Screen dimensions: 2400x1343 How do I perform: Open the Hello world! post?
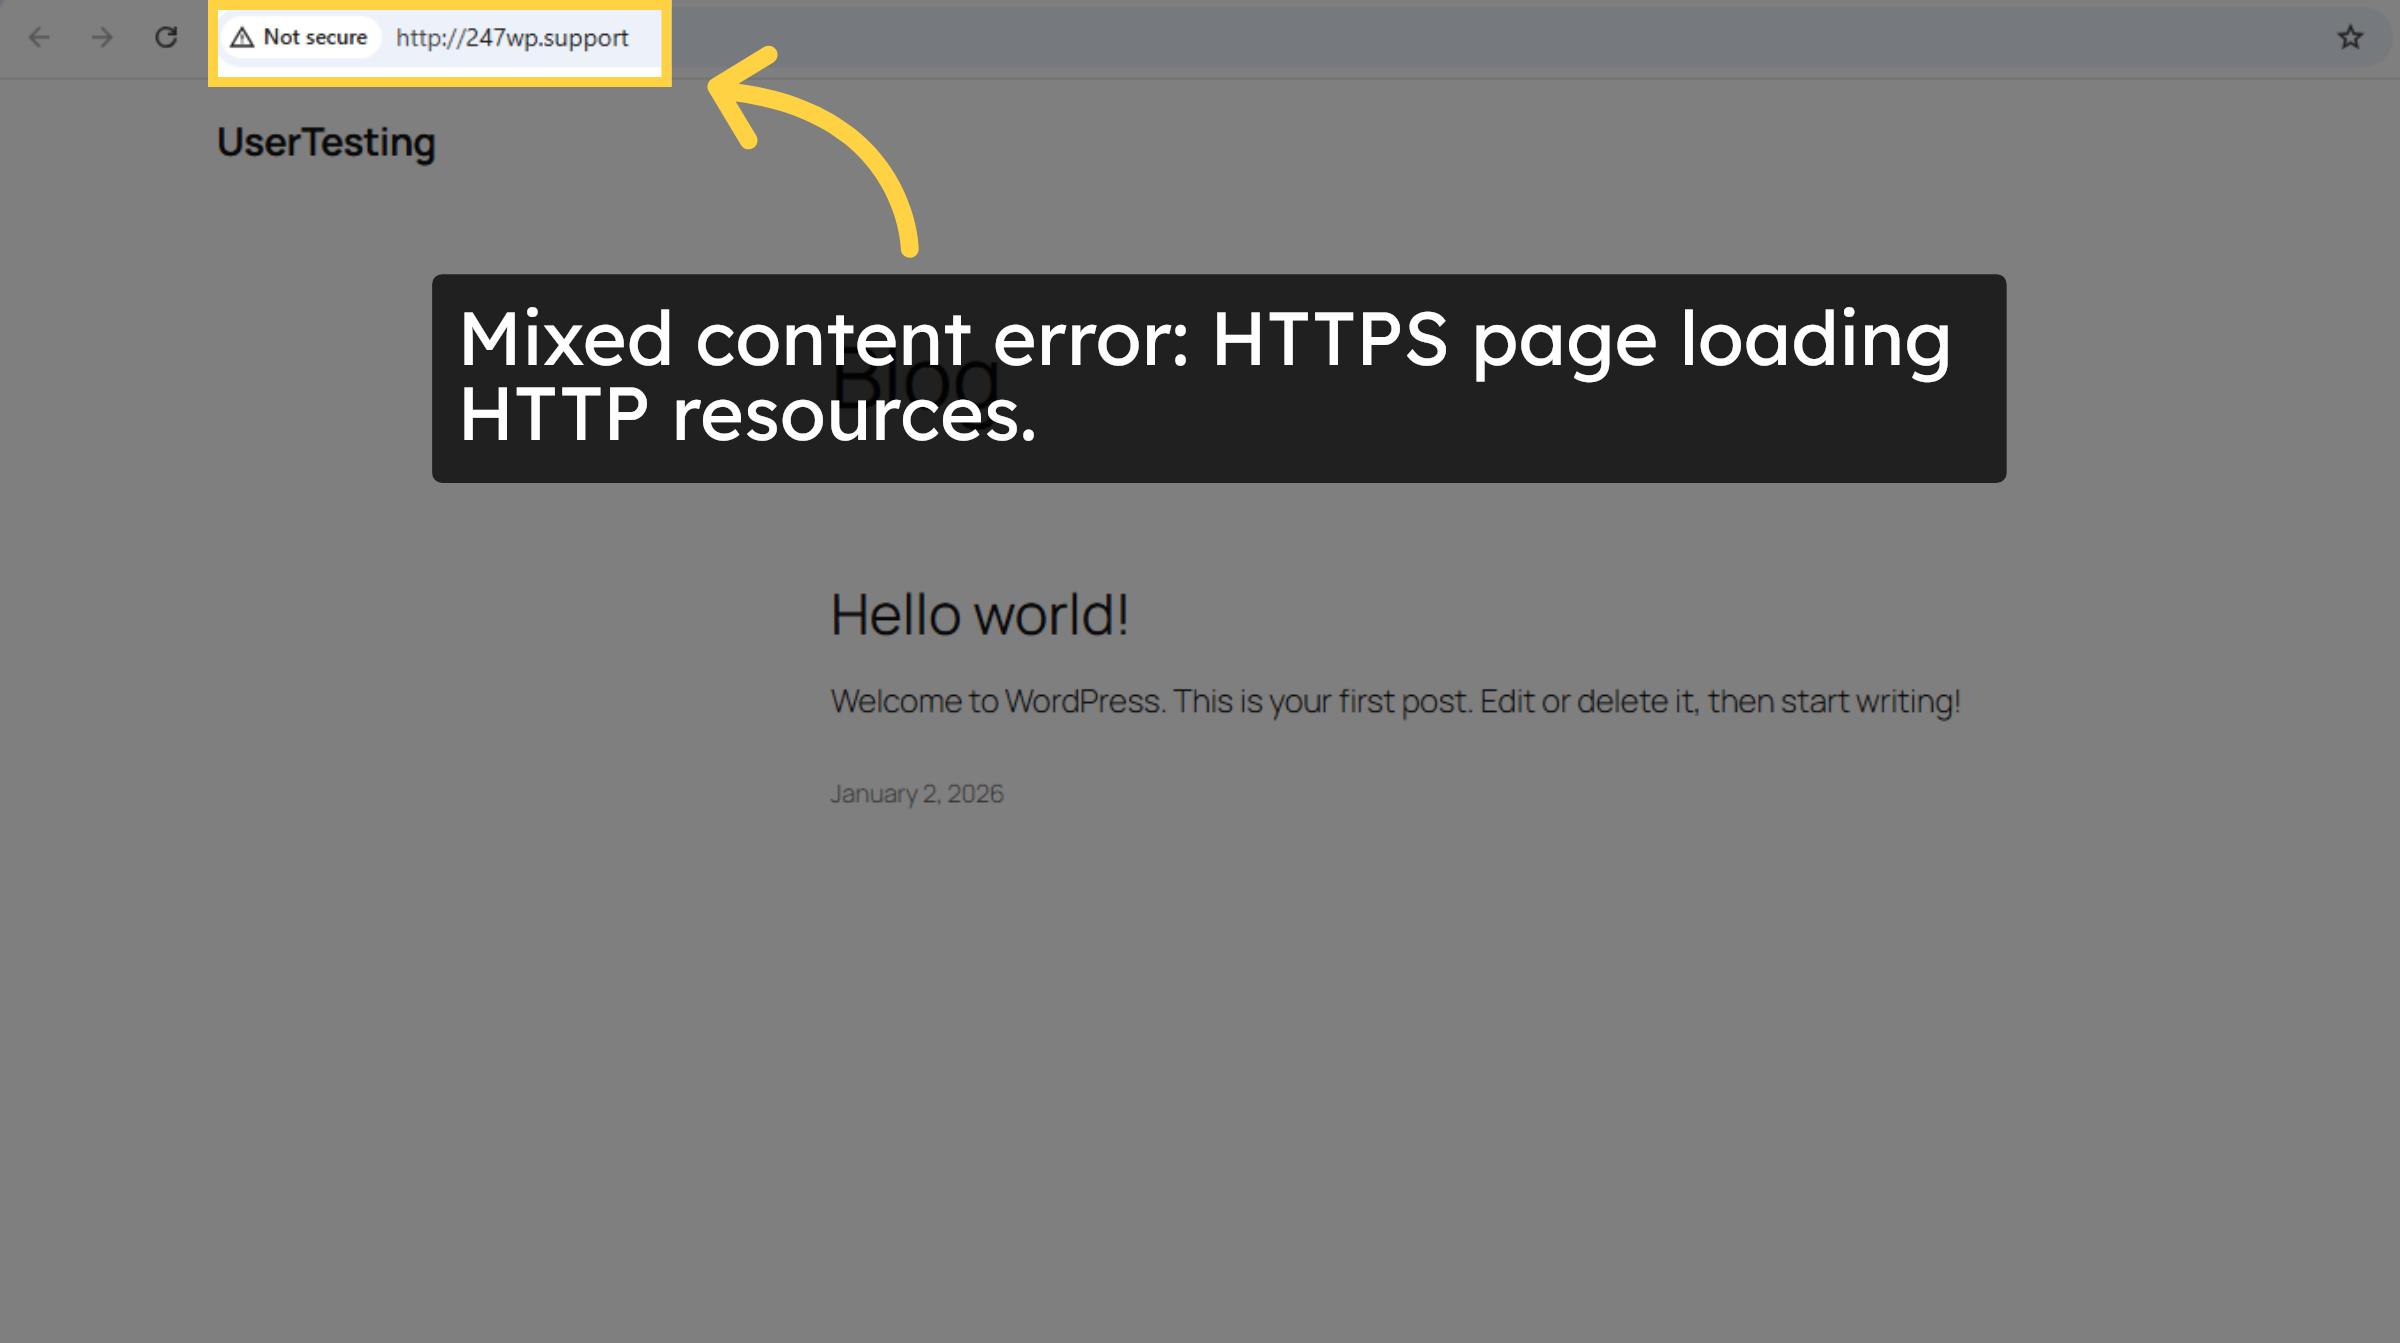pos(981,614)
